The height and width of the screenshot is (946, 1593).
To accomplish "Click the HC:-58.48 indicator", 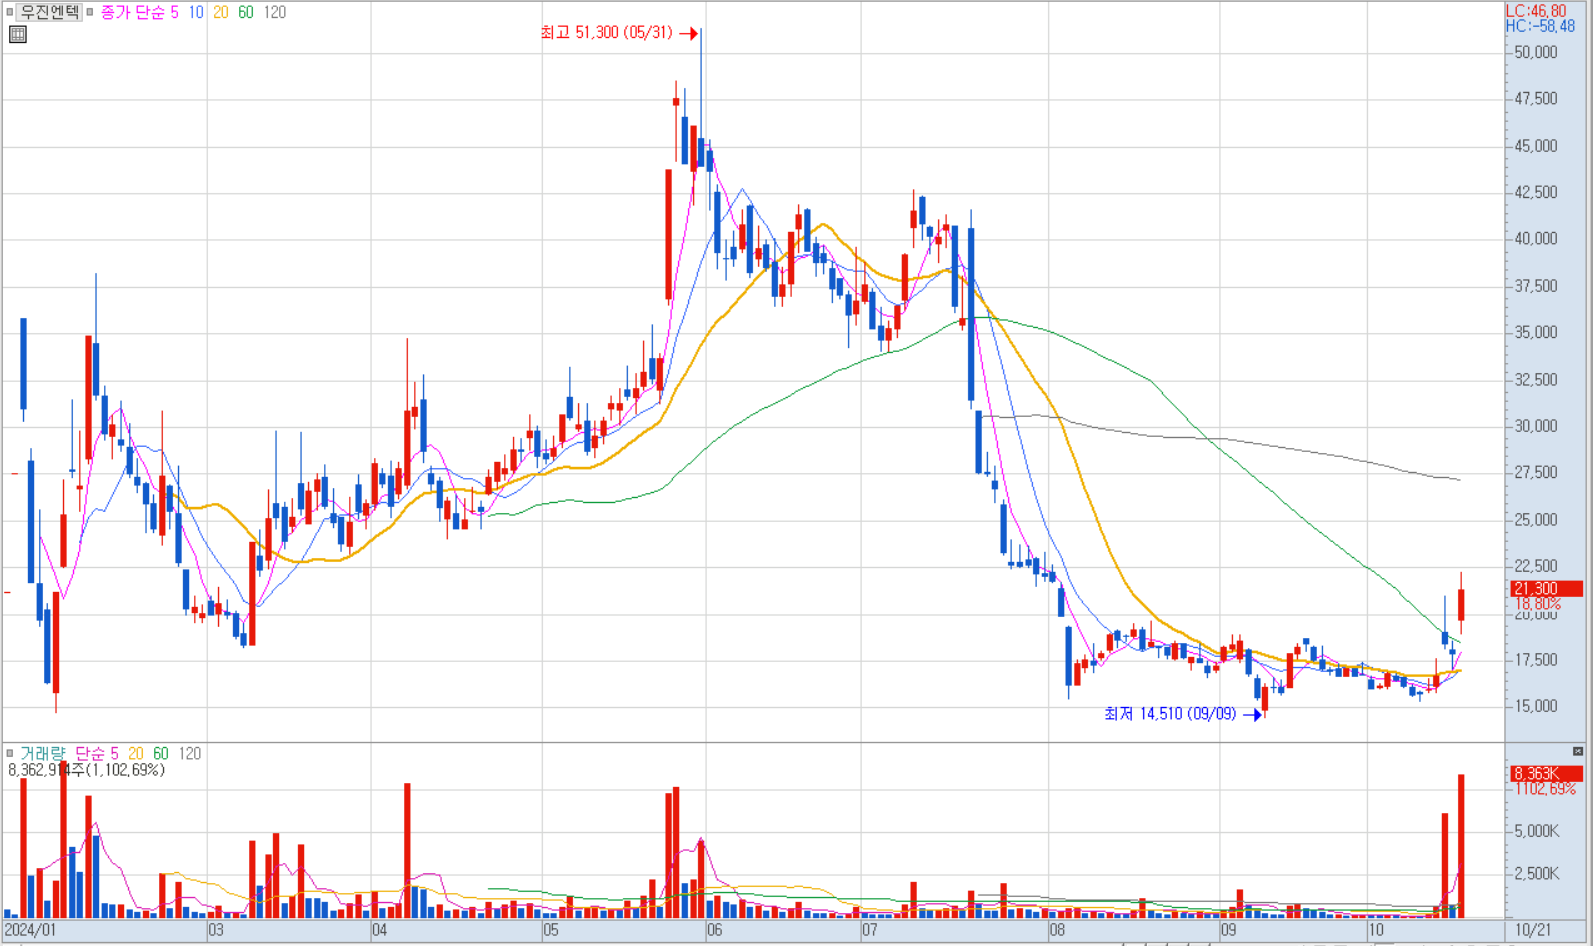I will point(1540,26).
